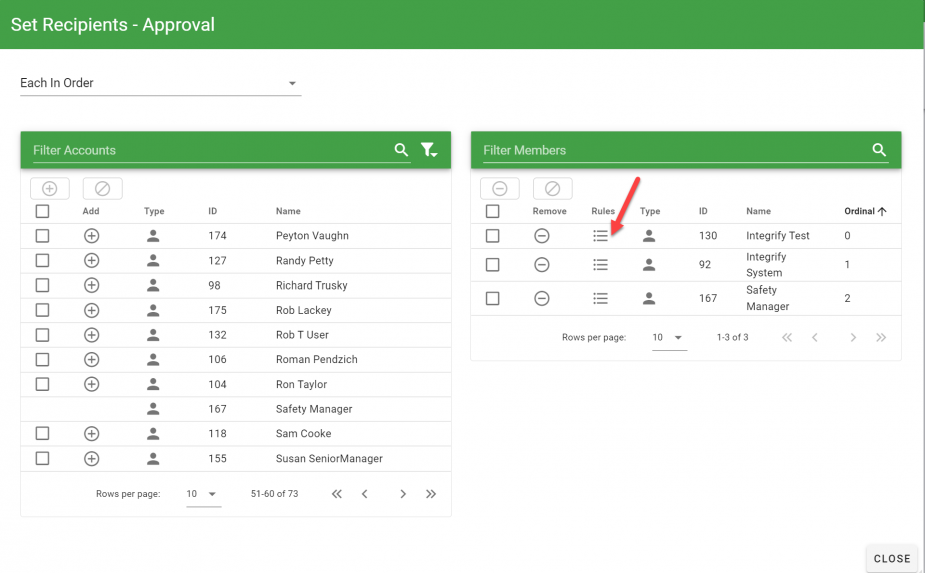Jump to the first page of accounts

pos(337,494)
